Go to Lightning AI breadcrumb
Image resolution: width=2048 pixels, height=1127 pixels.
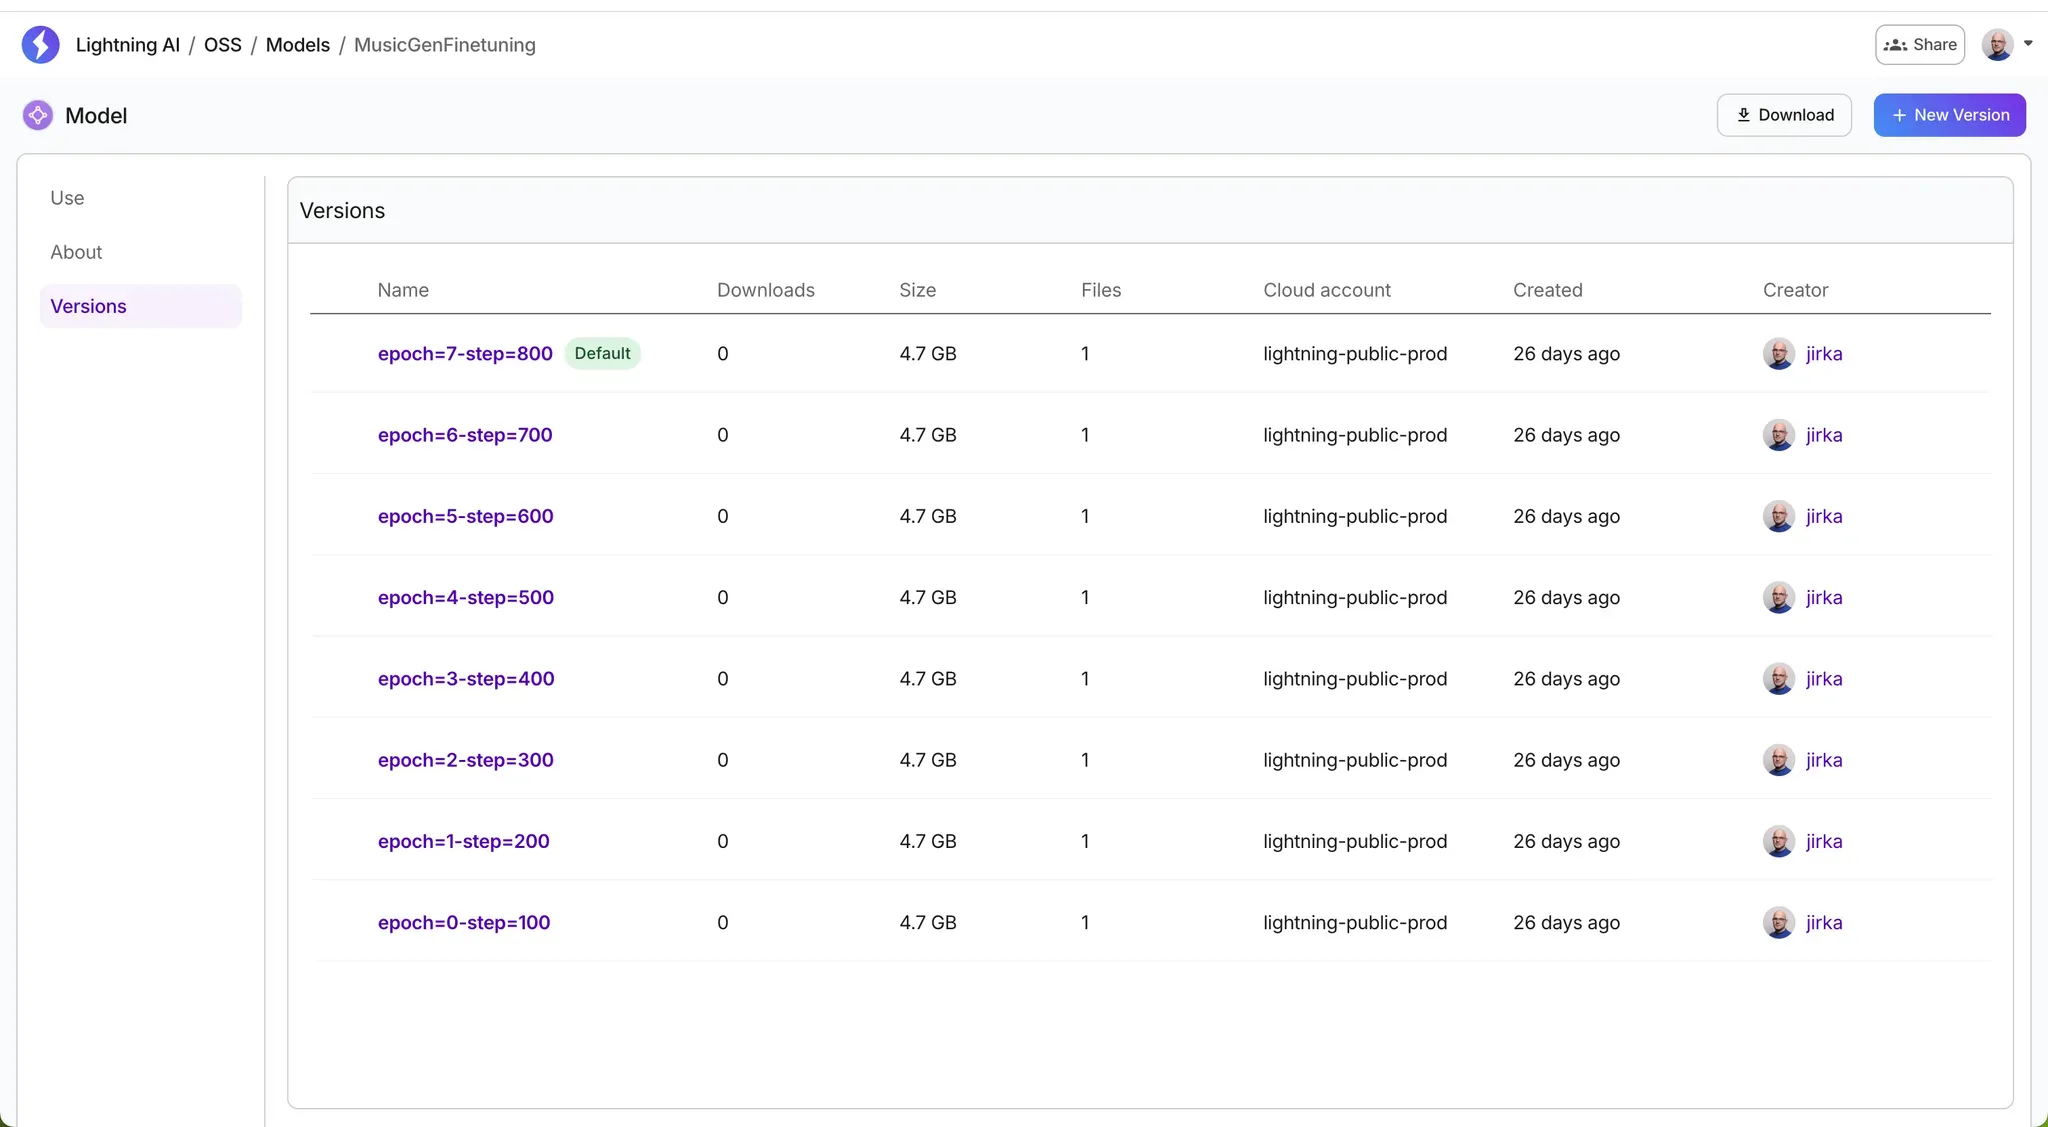(x=128, y=45)
